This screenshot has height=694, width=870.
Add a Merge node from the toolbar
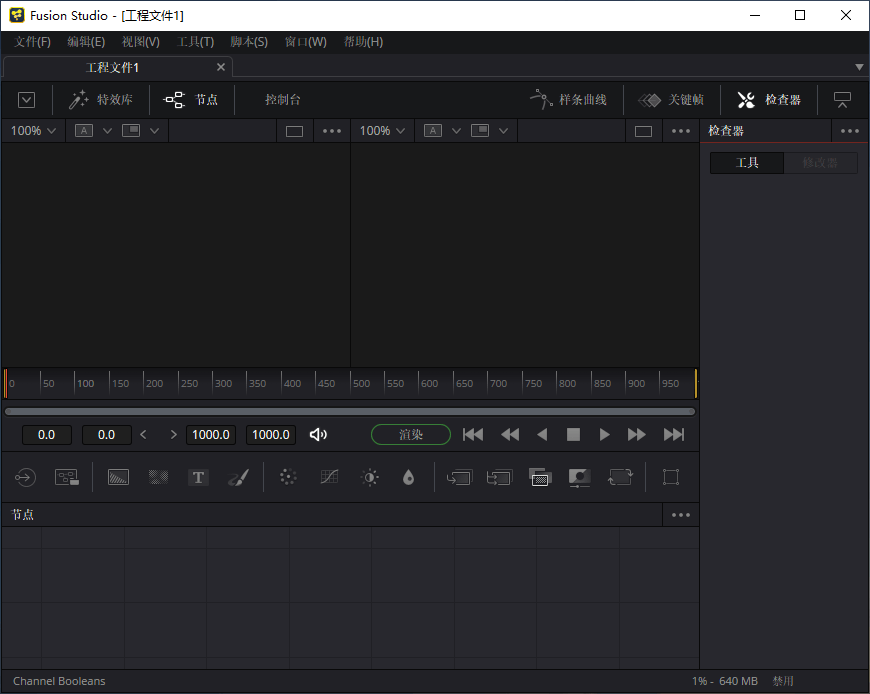[x=459, y=477]
